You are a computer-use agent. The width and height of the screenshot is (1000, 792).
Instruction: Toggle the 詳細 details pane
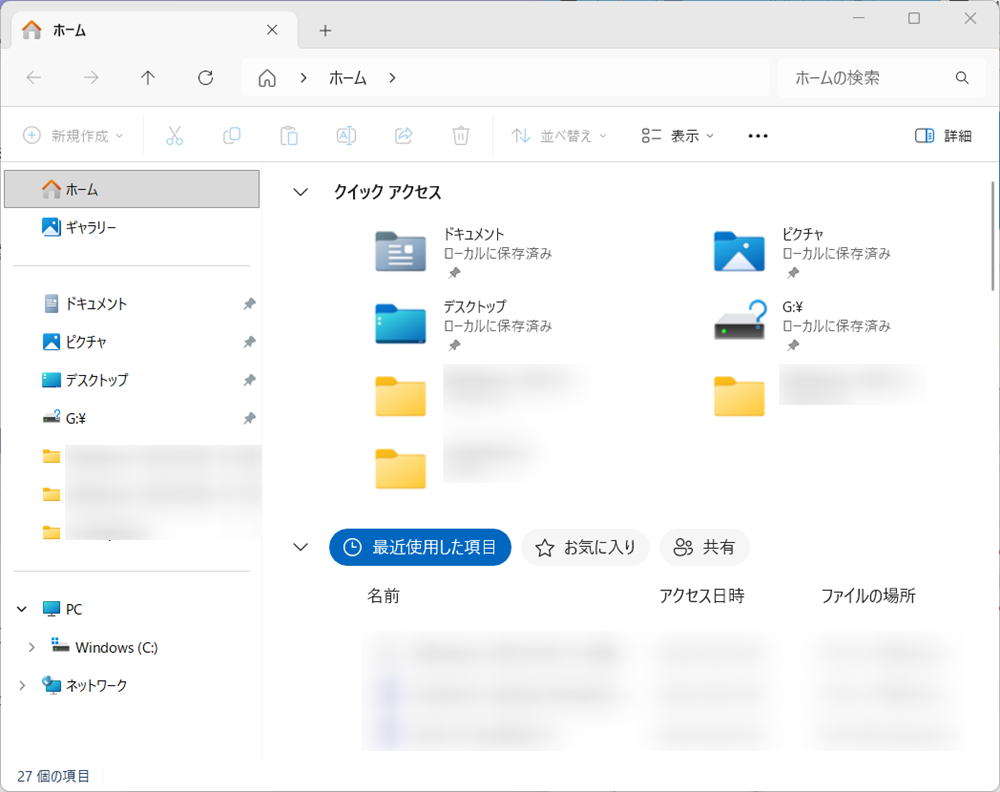(943, 135)
